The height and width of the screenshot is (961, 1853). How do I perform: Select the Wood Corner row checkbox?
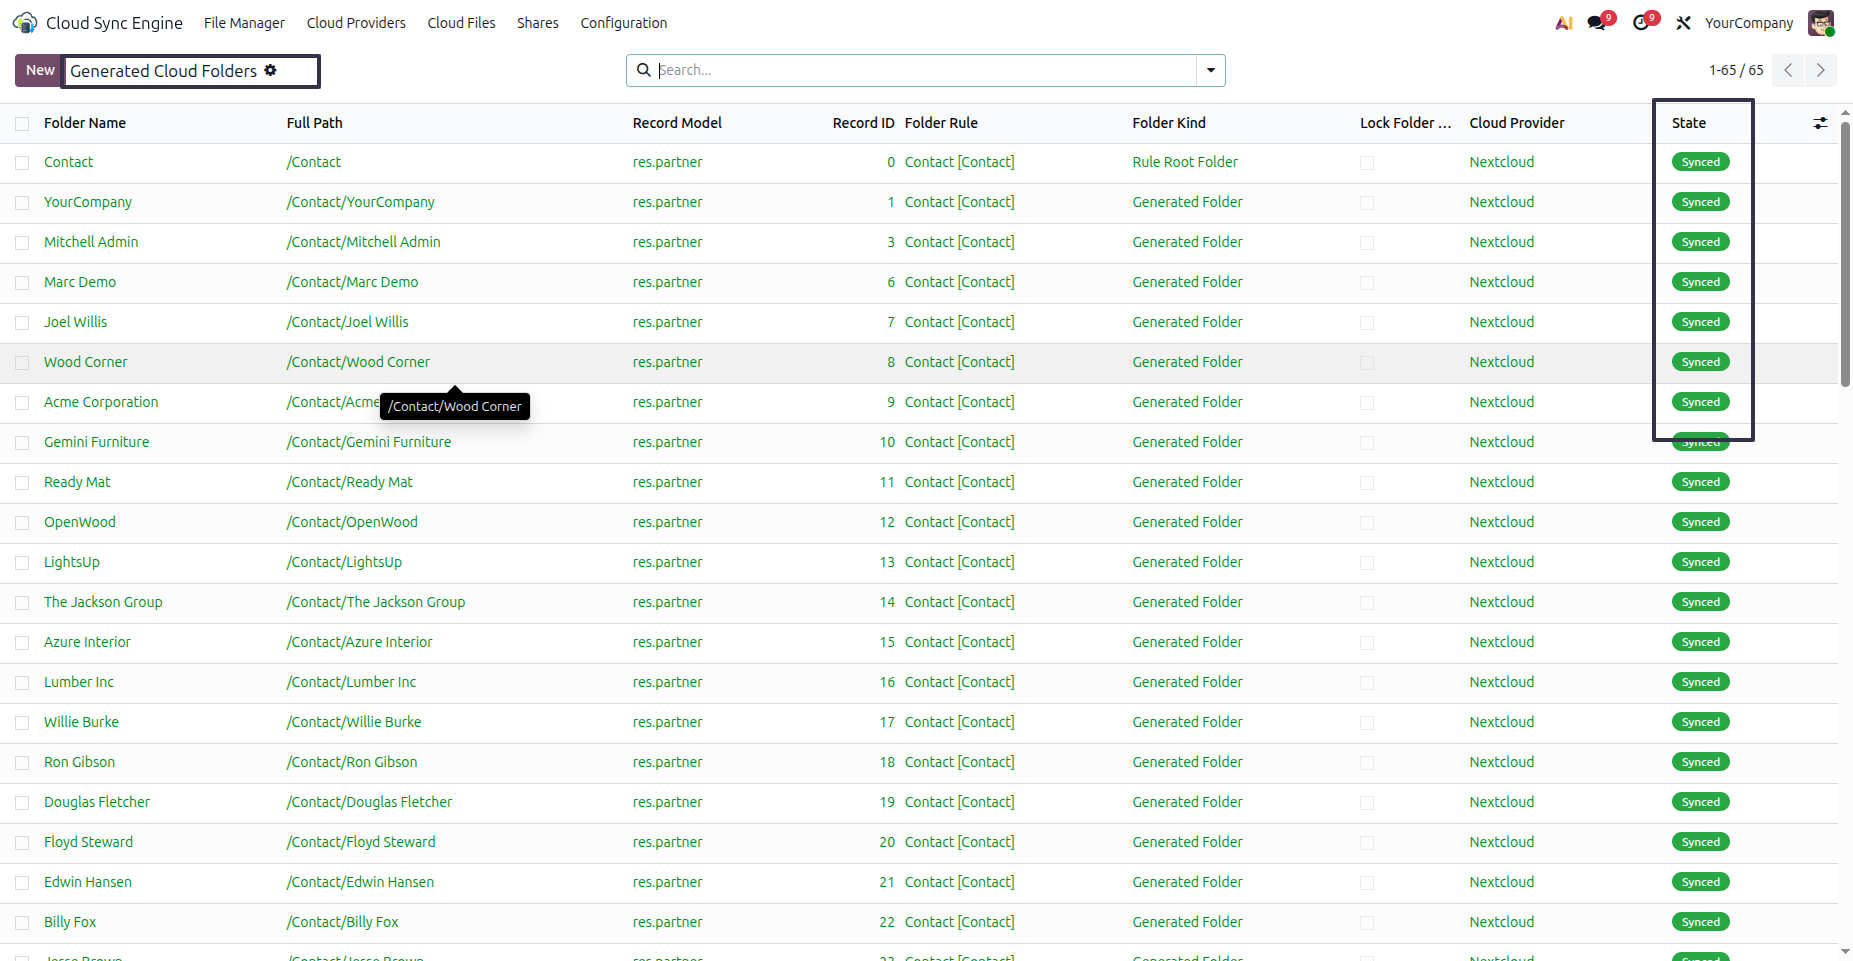pyautogui.click(x=22, y=363)
